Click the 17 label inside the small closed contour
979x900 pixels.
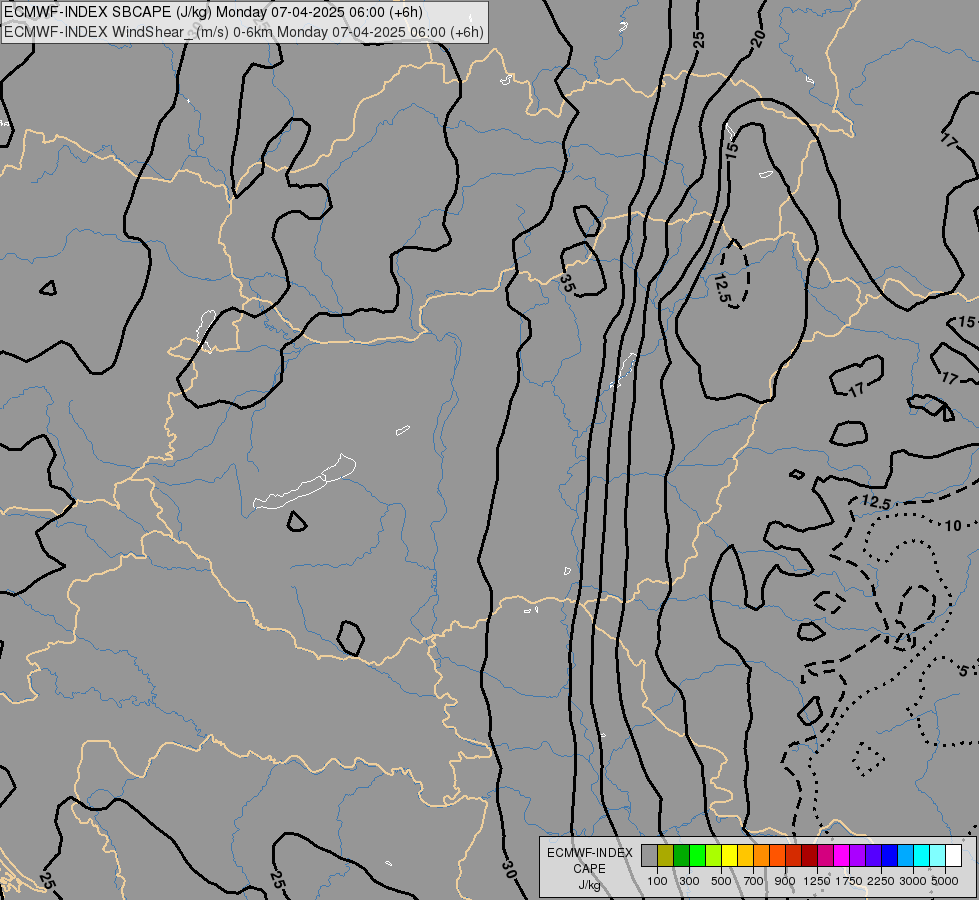(x=857, y=390)
